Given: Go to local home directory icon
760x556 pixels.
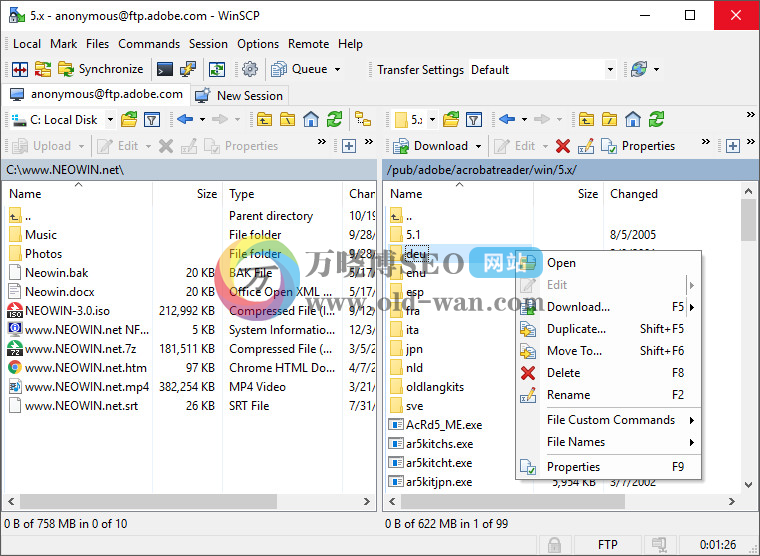Looking at the screenshot, I should pyautogui.click(x=311, y=119).
